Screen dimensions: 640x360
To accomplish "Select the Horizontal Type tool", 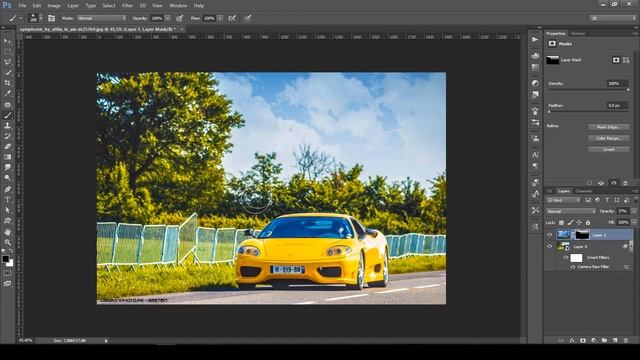I will 7,200.
